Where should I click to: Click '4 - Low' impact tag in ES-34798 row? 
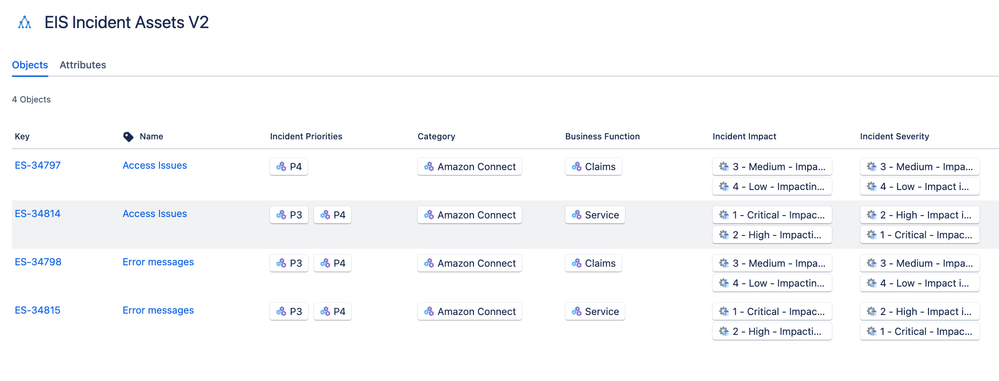coord(772,284)
